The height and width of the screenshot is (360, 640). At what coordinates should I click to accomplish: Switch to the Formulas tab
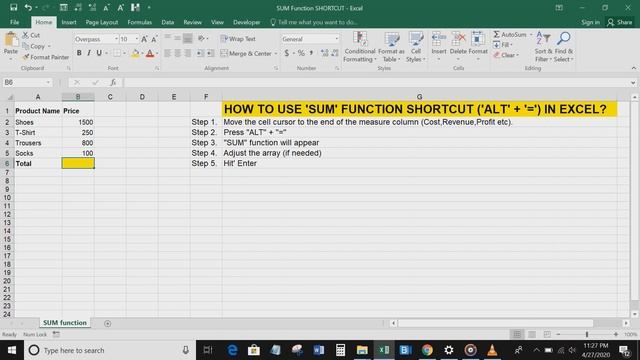[140, 22]
